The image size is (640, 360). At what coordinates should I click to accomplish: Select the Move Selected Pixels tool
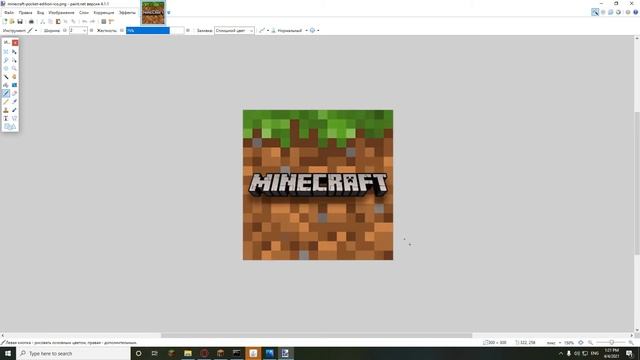coord(14,52)
